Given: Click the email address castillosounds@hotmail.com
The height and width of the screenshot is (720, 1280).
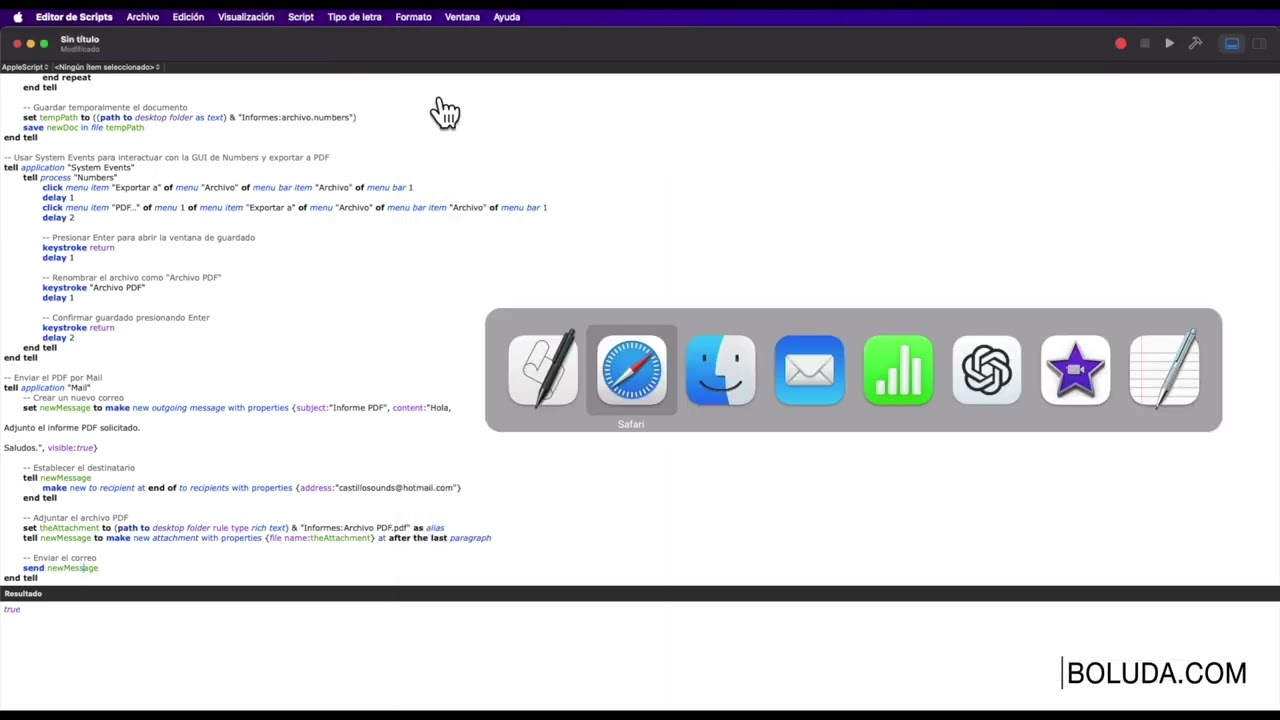Looking at the screenshot, I should point(398,488).
